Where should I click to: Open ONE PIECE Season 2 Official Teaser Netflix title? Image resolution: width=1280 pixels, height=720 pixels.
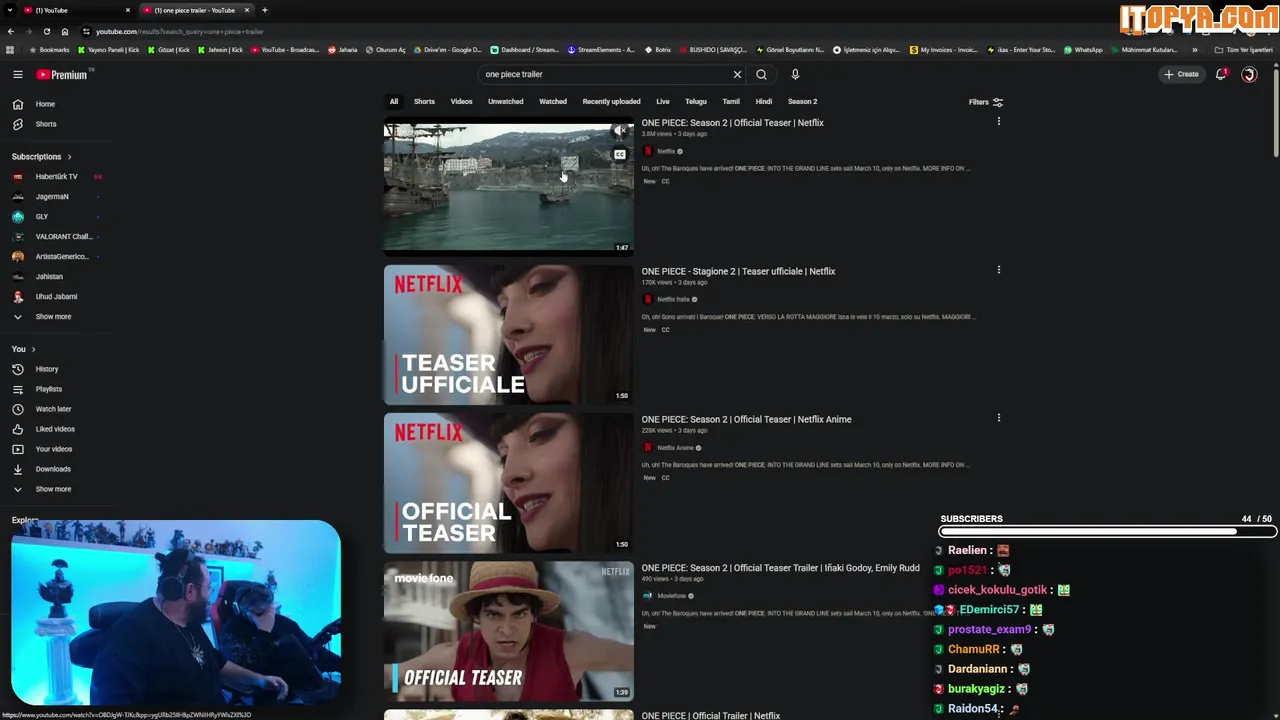732,123
